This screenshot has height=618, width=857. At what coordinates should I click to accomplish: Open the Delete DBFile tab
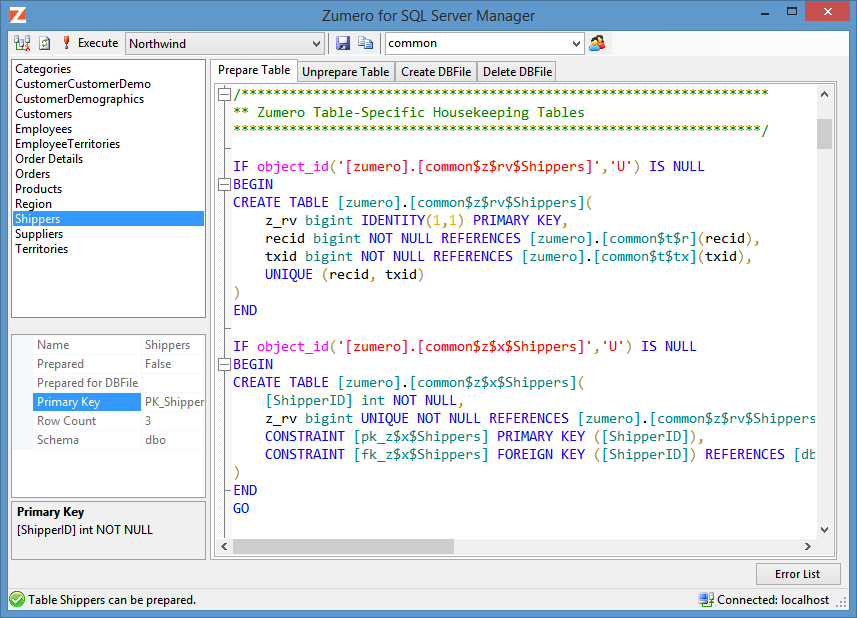(x=518, y=72)
